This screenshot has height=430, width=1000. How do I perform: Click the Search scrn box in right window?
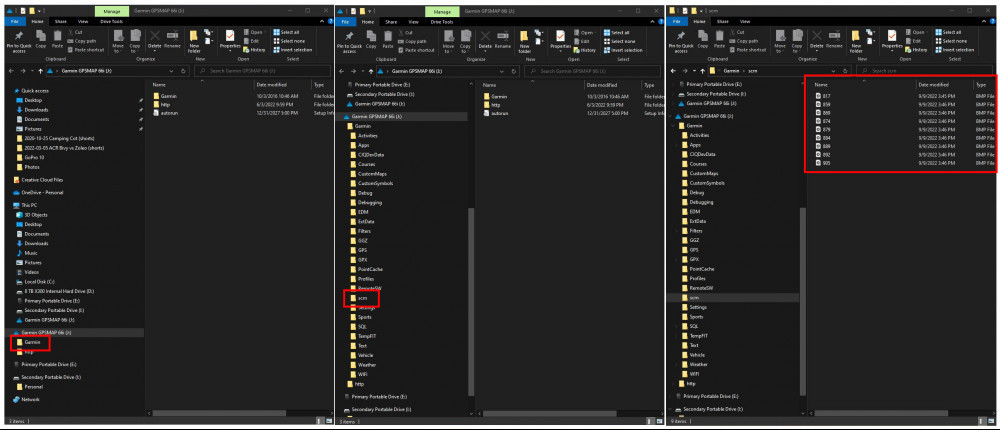pyautogui.click(x=925, y=71)
